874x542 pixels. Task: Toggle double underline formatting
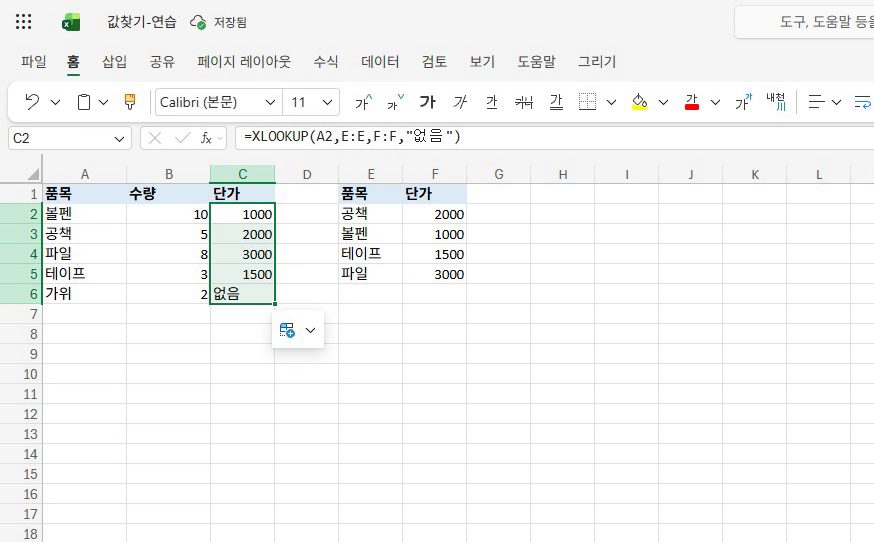tap(556, 102)
